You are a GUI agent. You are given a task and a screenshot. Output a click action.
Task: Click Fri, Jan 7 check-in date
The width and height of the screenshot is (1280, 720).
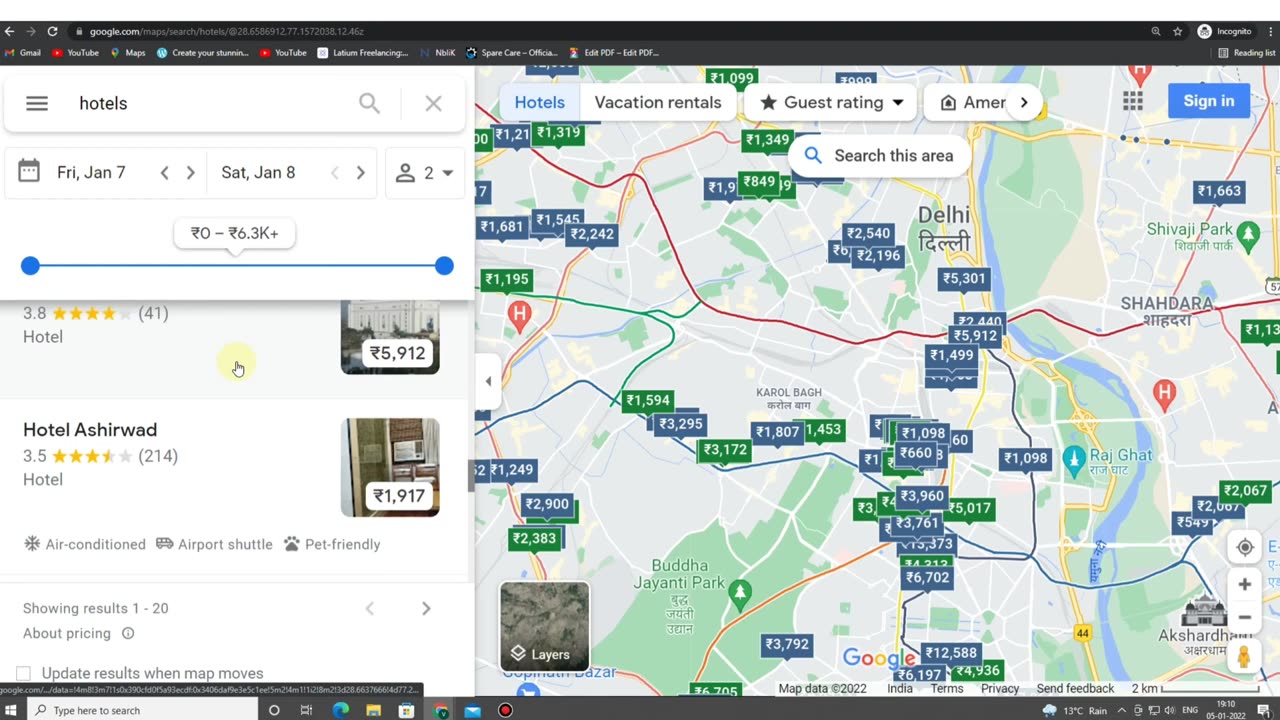pos(91,173)
